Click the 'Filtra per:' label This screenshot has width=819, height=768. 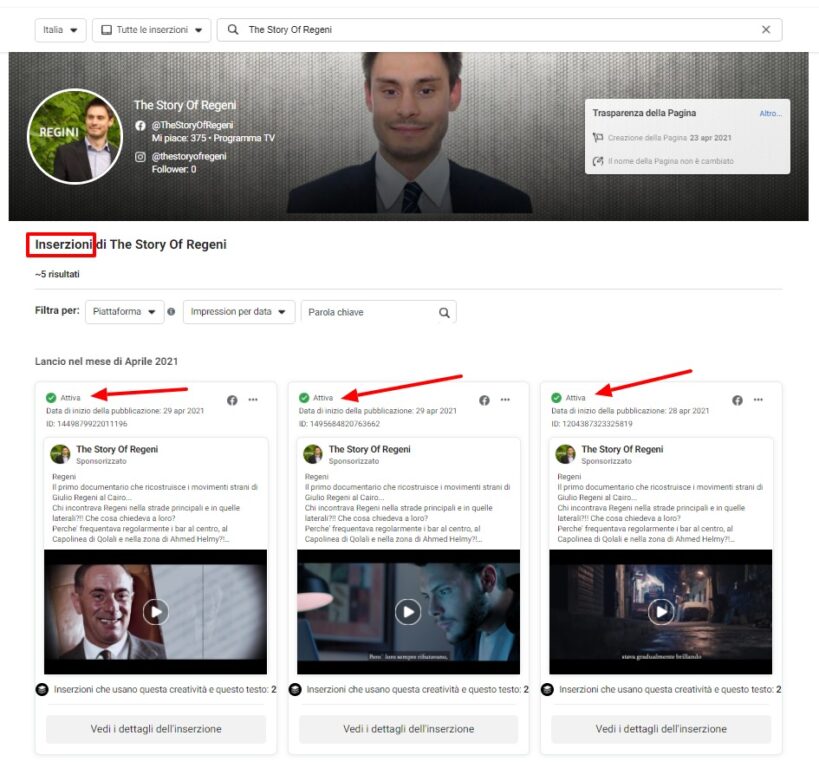pyautogui.click(x=57, y=311)
